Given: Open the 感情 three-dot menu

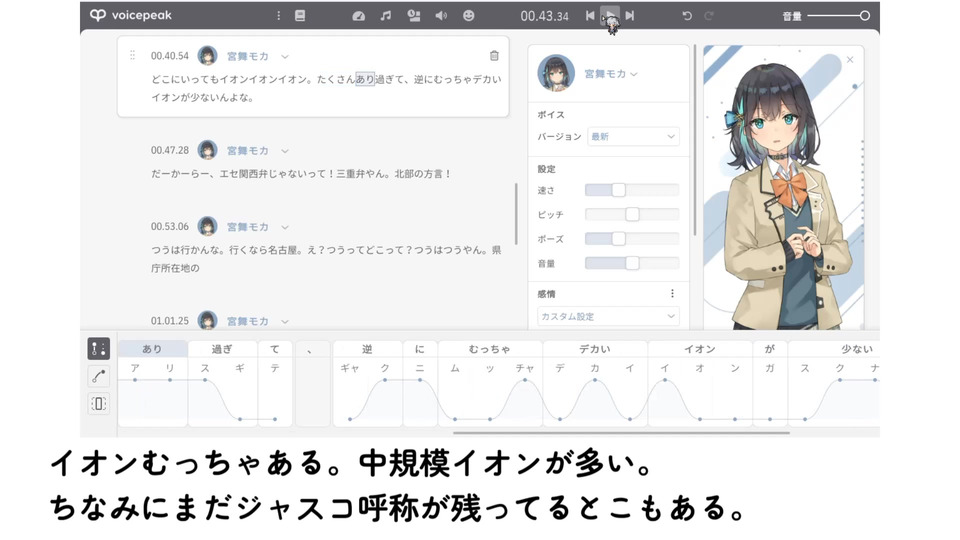Looking at the screenshot, I should point(672,294).
